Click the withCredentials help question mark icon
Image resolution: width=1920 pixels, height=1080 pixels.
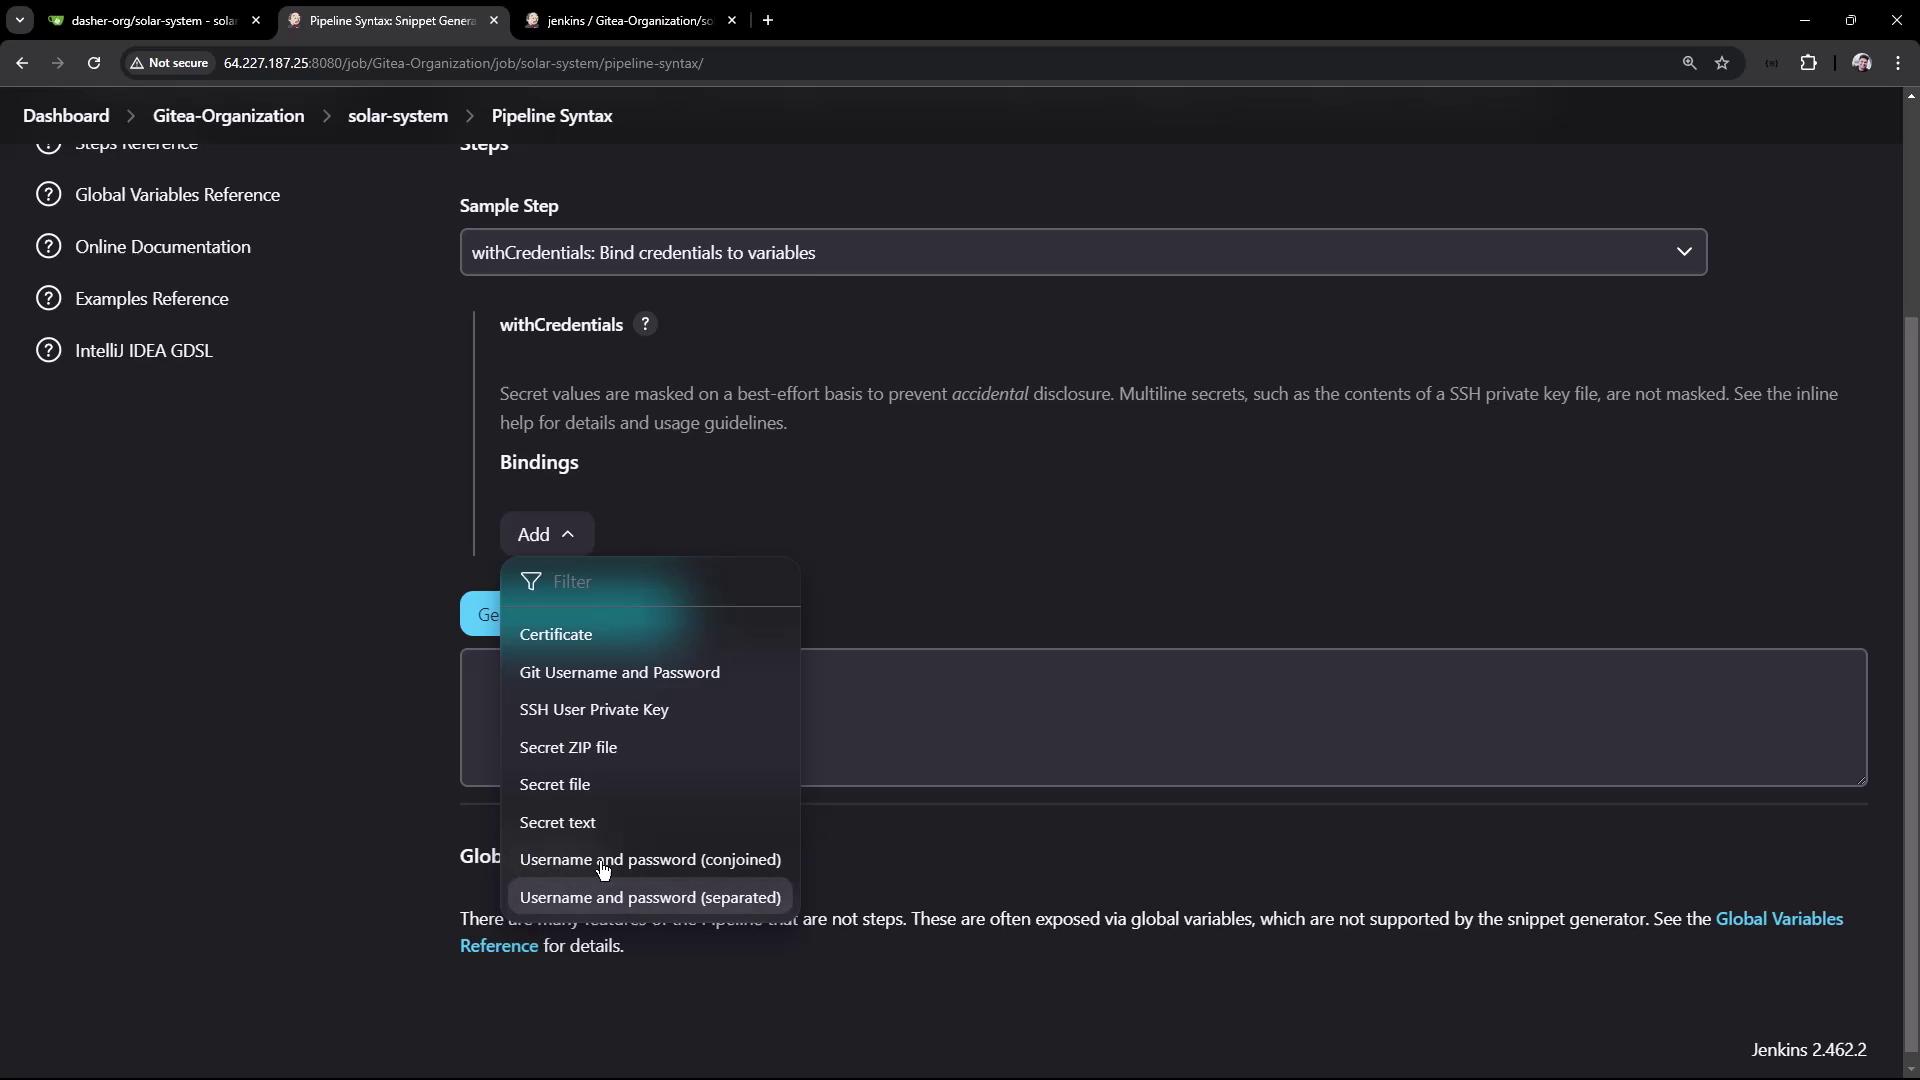click(x=645, y=324)
